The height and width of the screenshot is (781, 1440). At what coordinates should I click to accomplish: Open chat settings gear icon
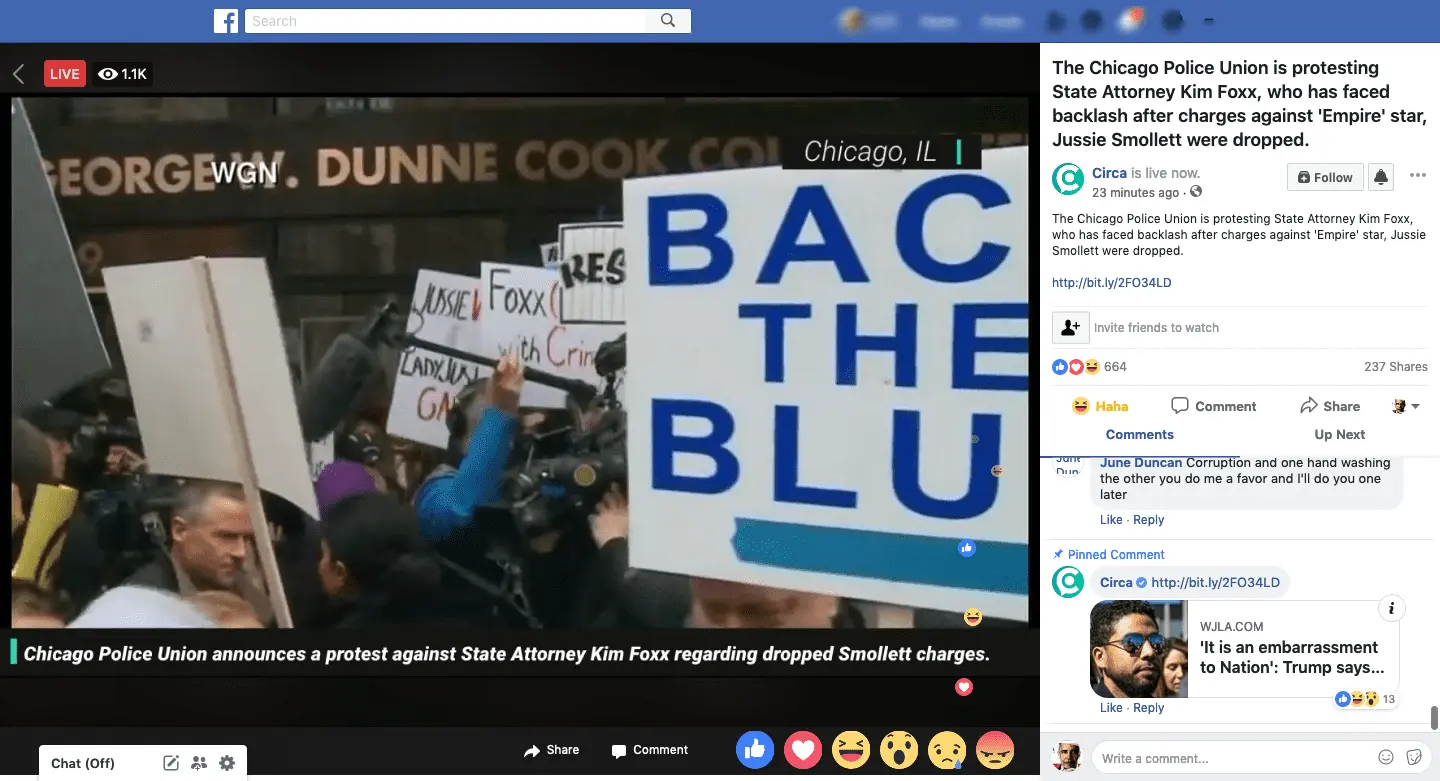(227, 763)
